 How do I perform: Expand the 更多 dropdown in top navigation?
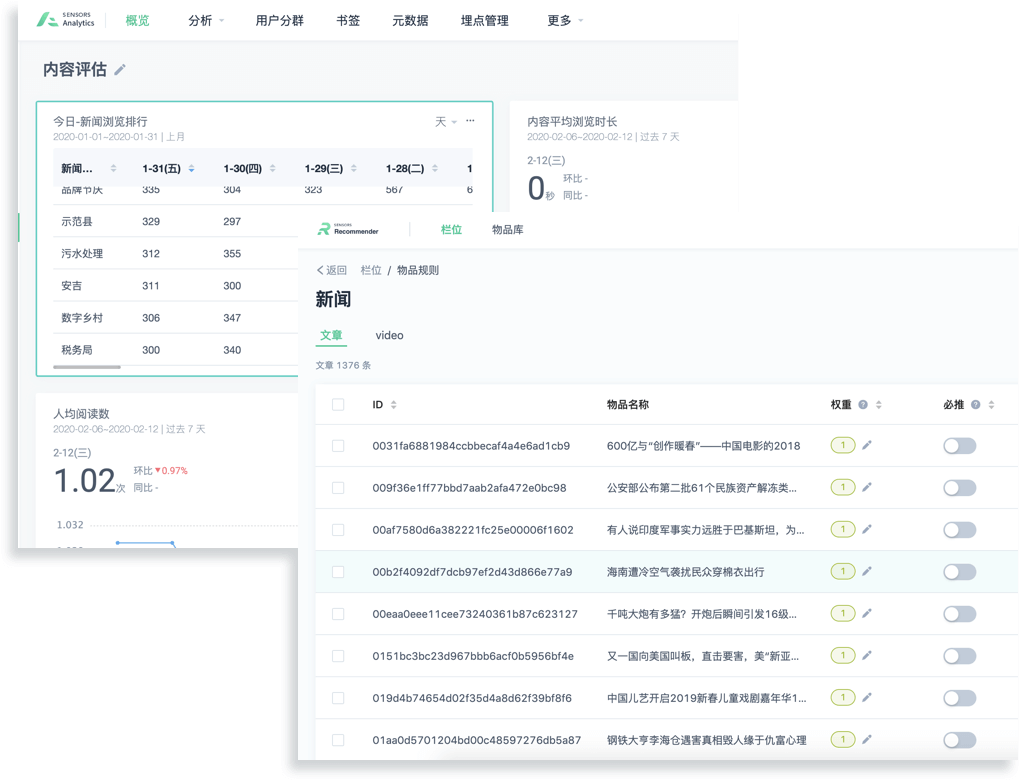pyautogui.click(x=565, y=20)
